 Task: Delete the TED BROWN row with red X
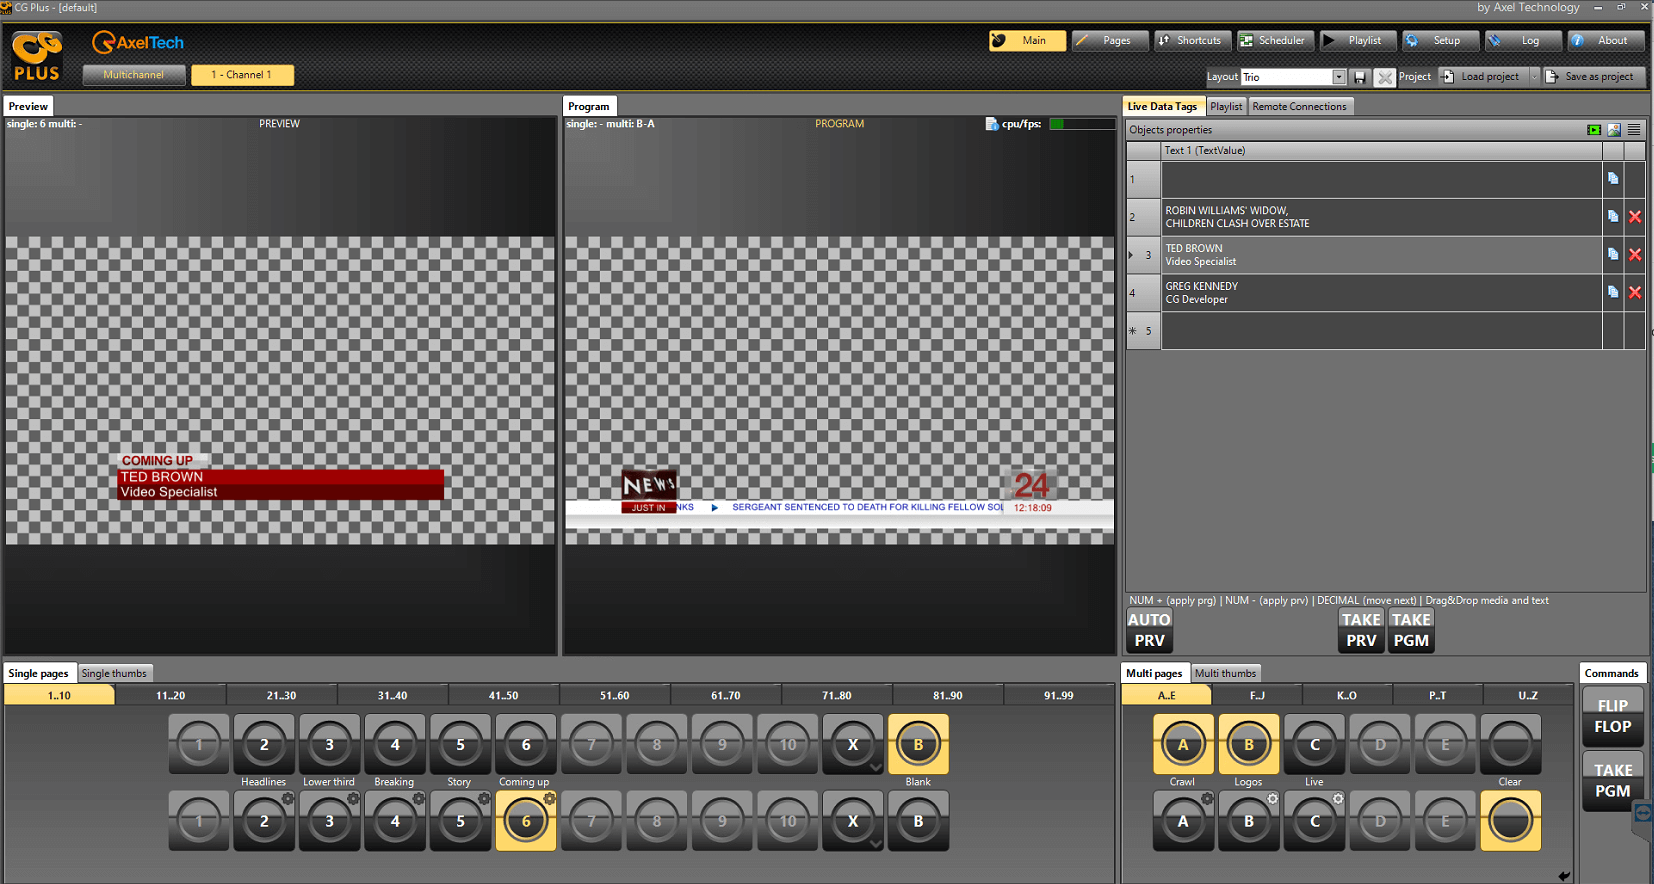1635,255
